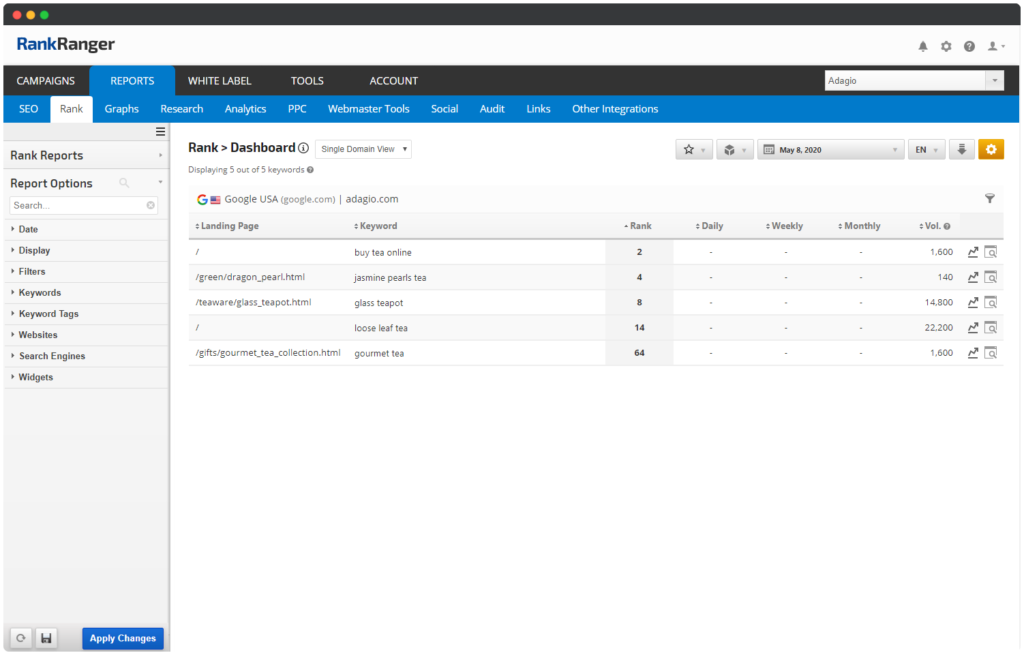Click the download report icon
This screenshot has width=1024, height=655.
click(x=961, y=150)
